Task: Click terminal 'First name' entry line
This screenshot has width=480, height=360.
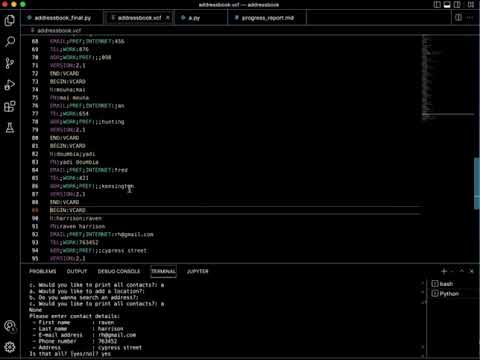Action: 73,322
